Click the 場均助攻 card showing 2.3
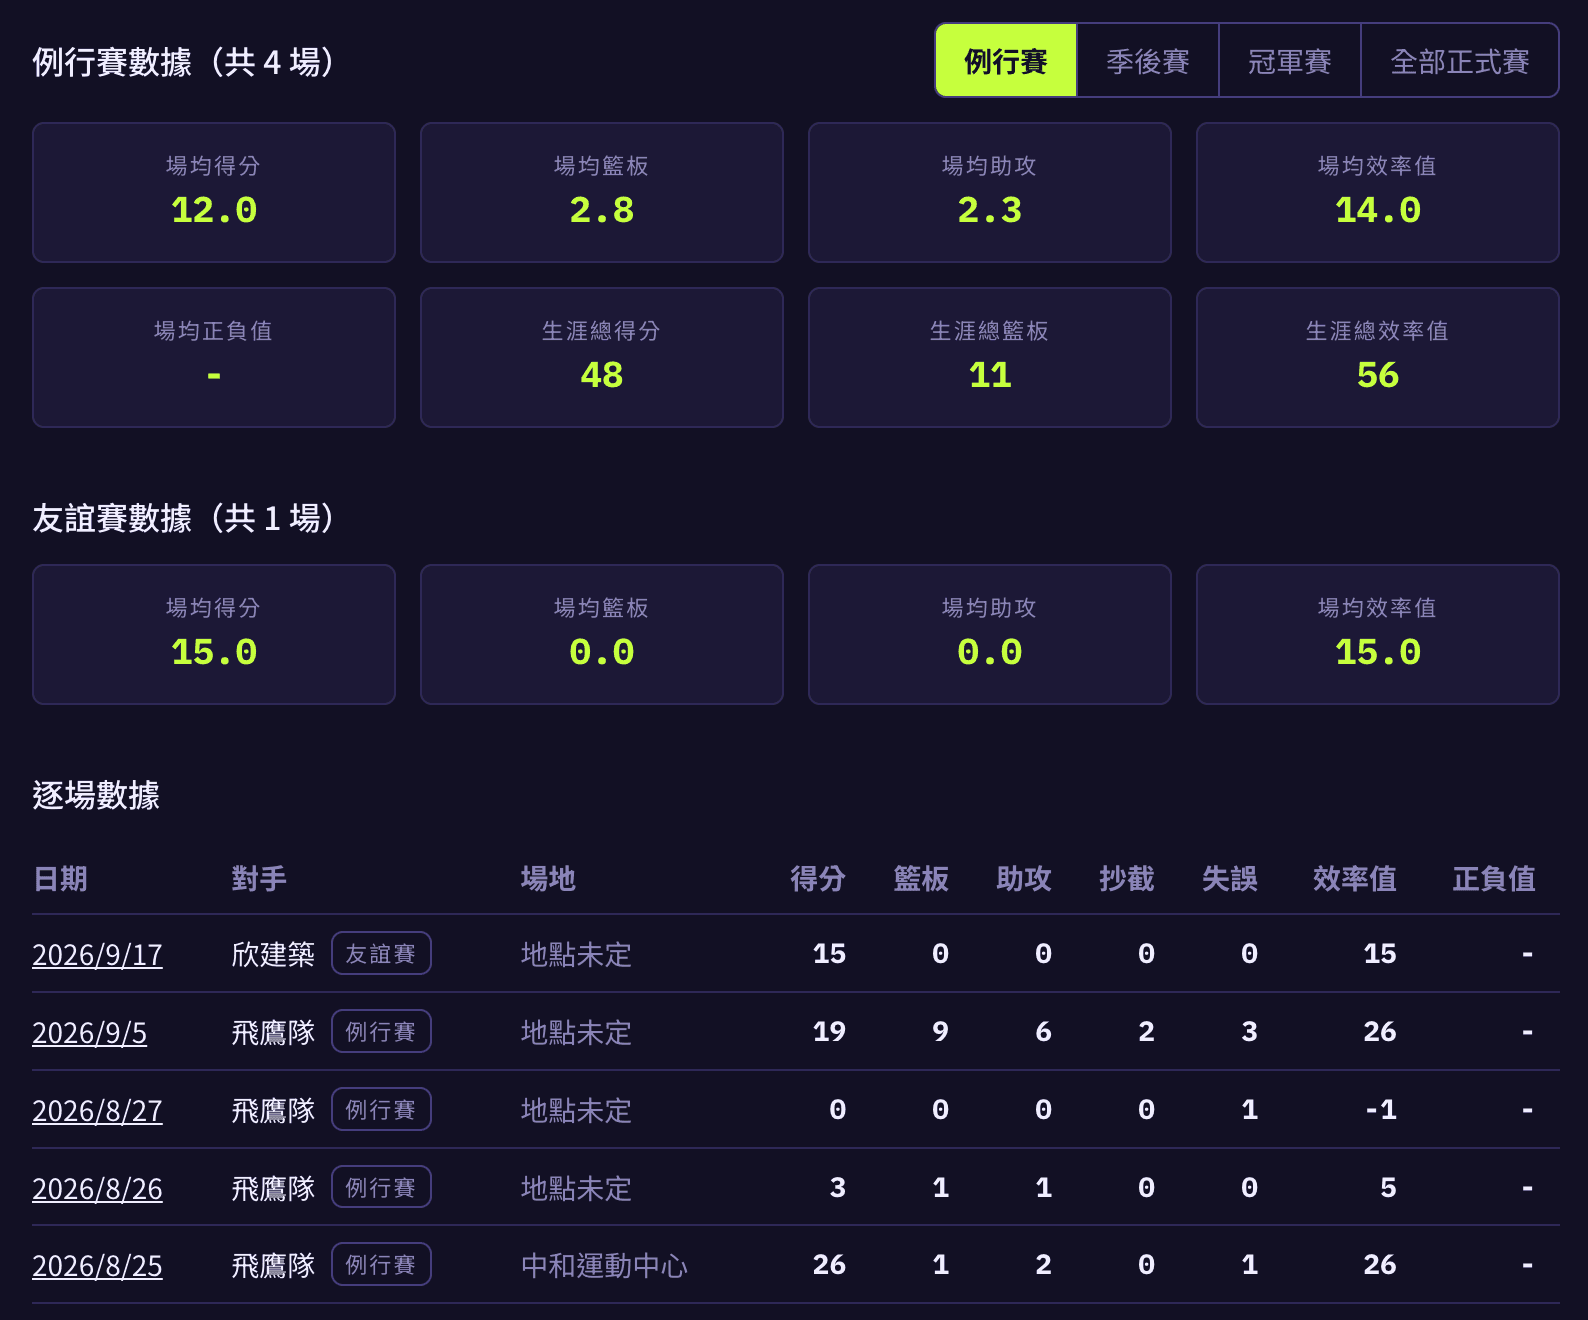The height and width of the screenshot is (1320, 1588). pyautogui.click(x=990, y=193)
